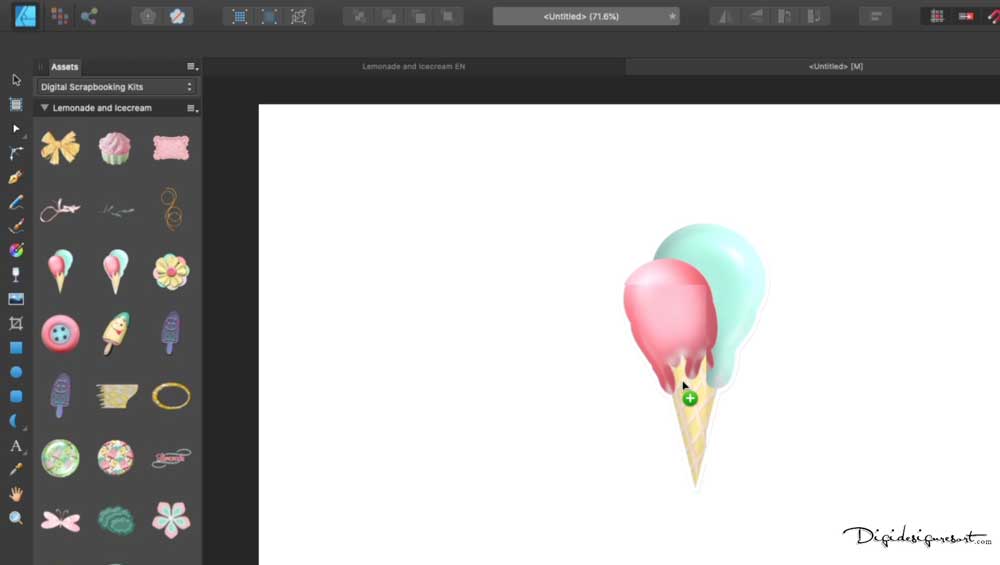
Task: Select the Ellipse shape tool
Action: [x=16, y=372]
